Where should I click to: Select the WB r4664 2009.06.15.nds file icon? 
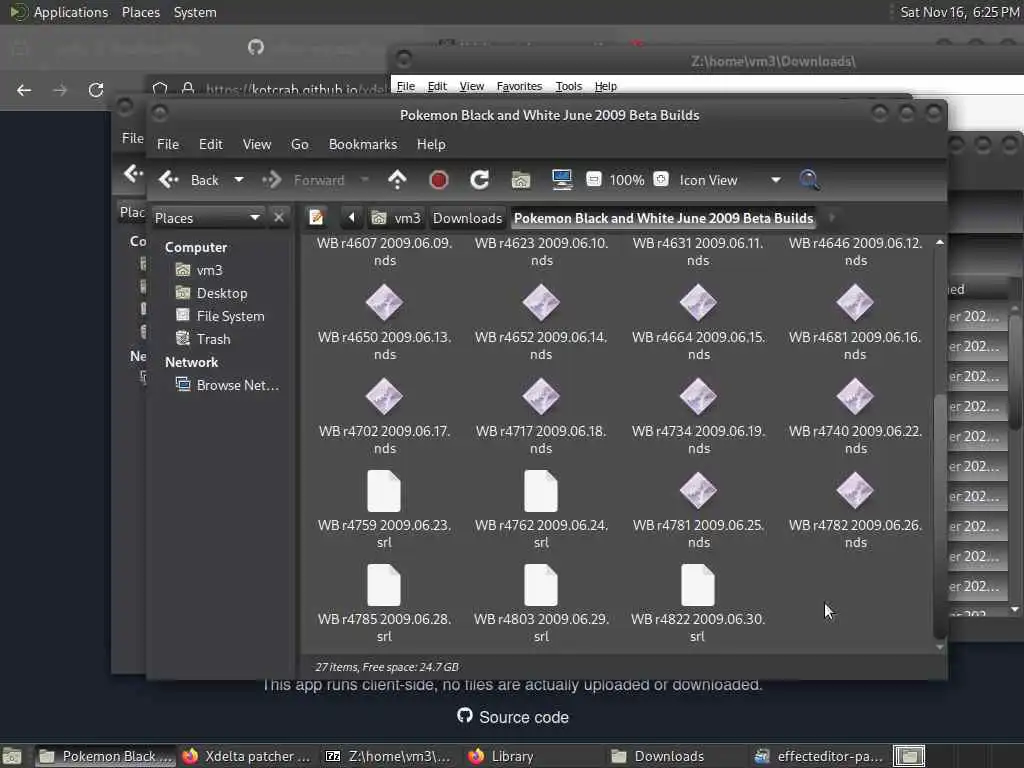pyautogui.click(x=698, y=303)
